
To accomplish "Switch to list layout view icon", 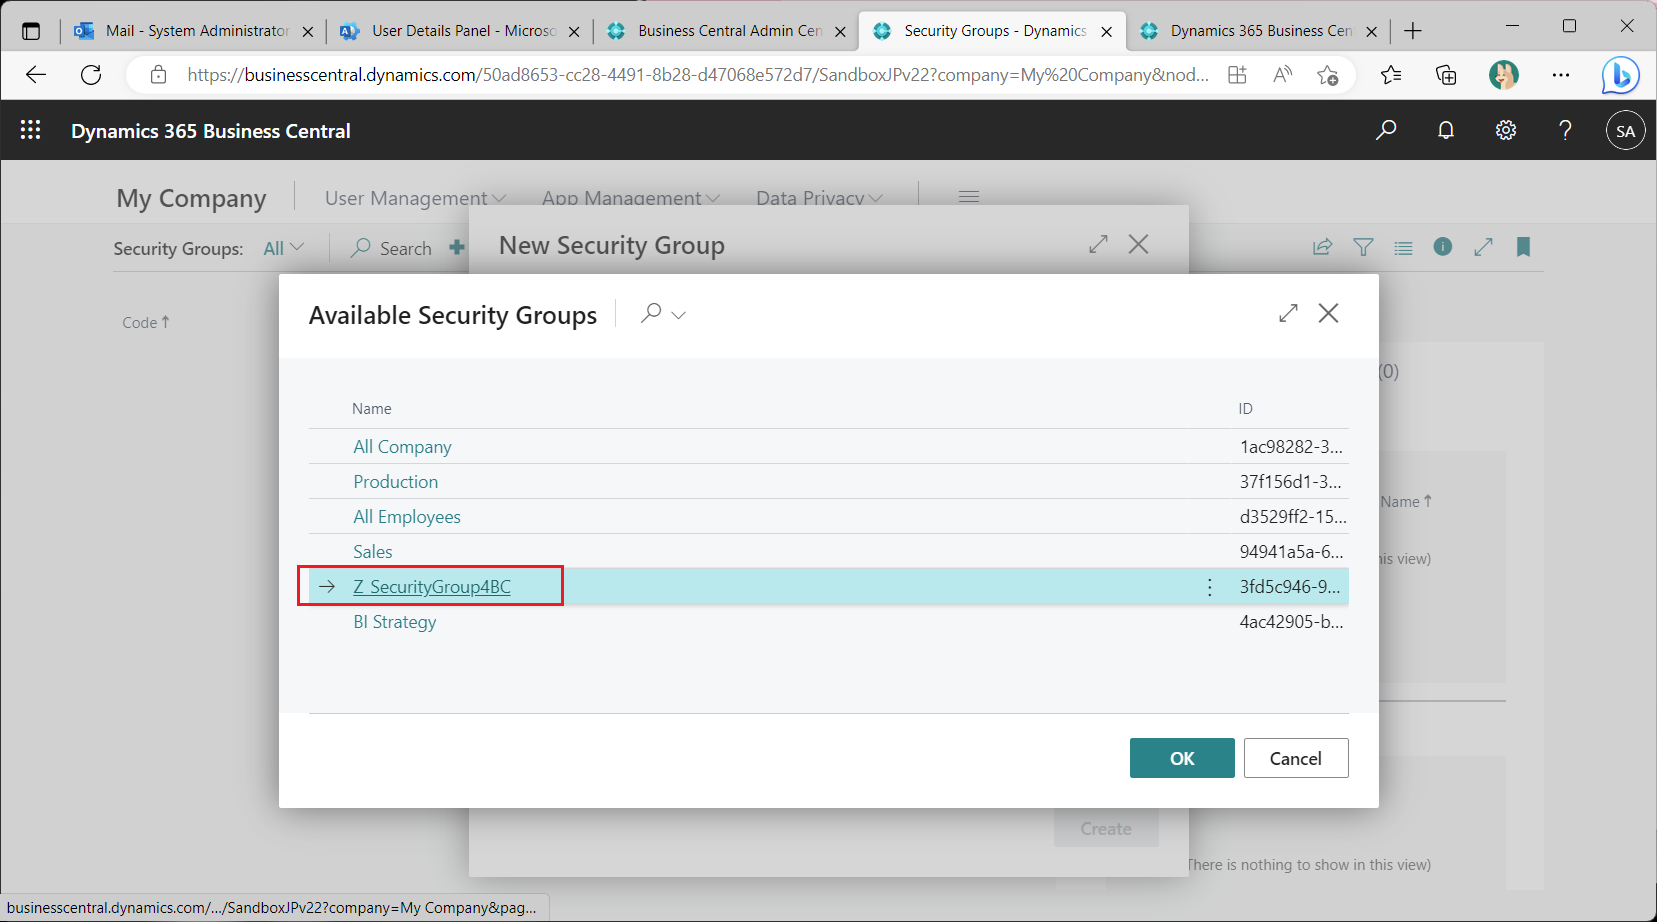I will coord(1403,247).
